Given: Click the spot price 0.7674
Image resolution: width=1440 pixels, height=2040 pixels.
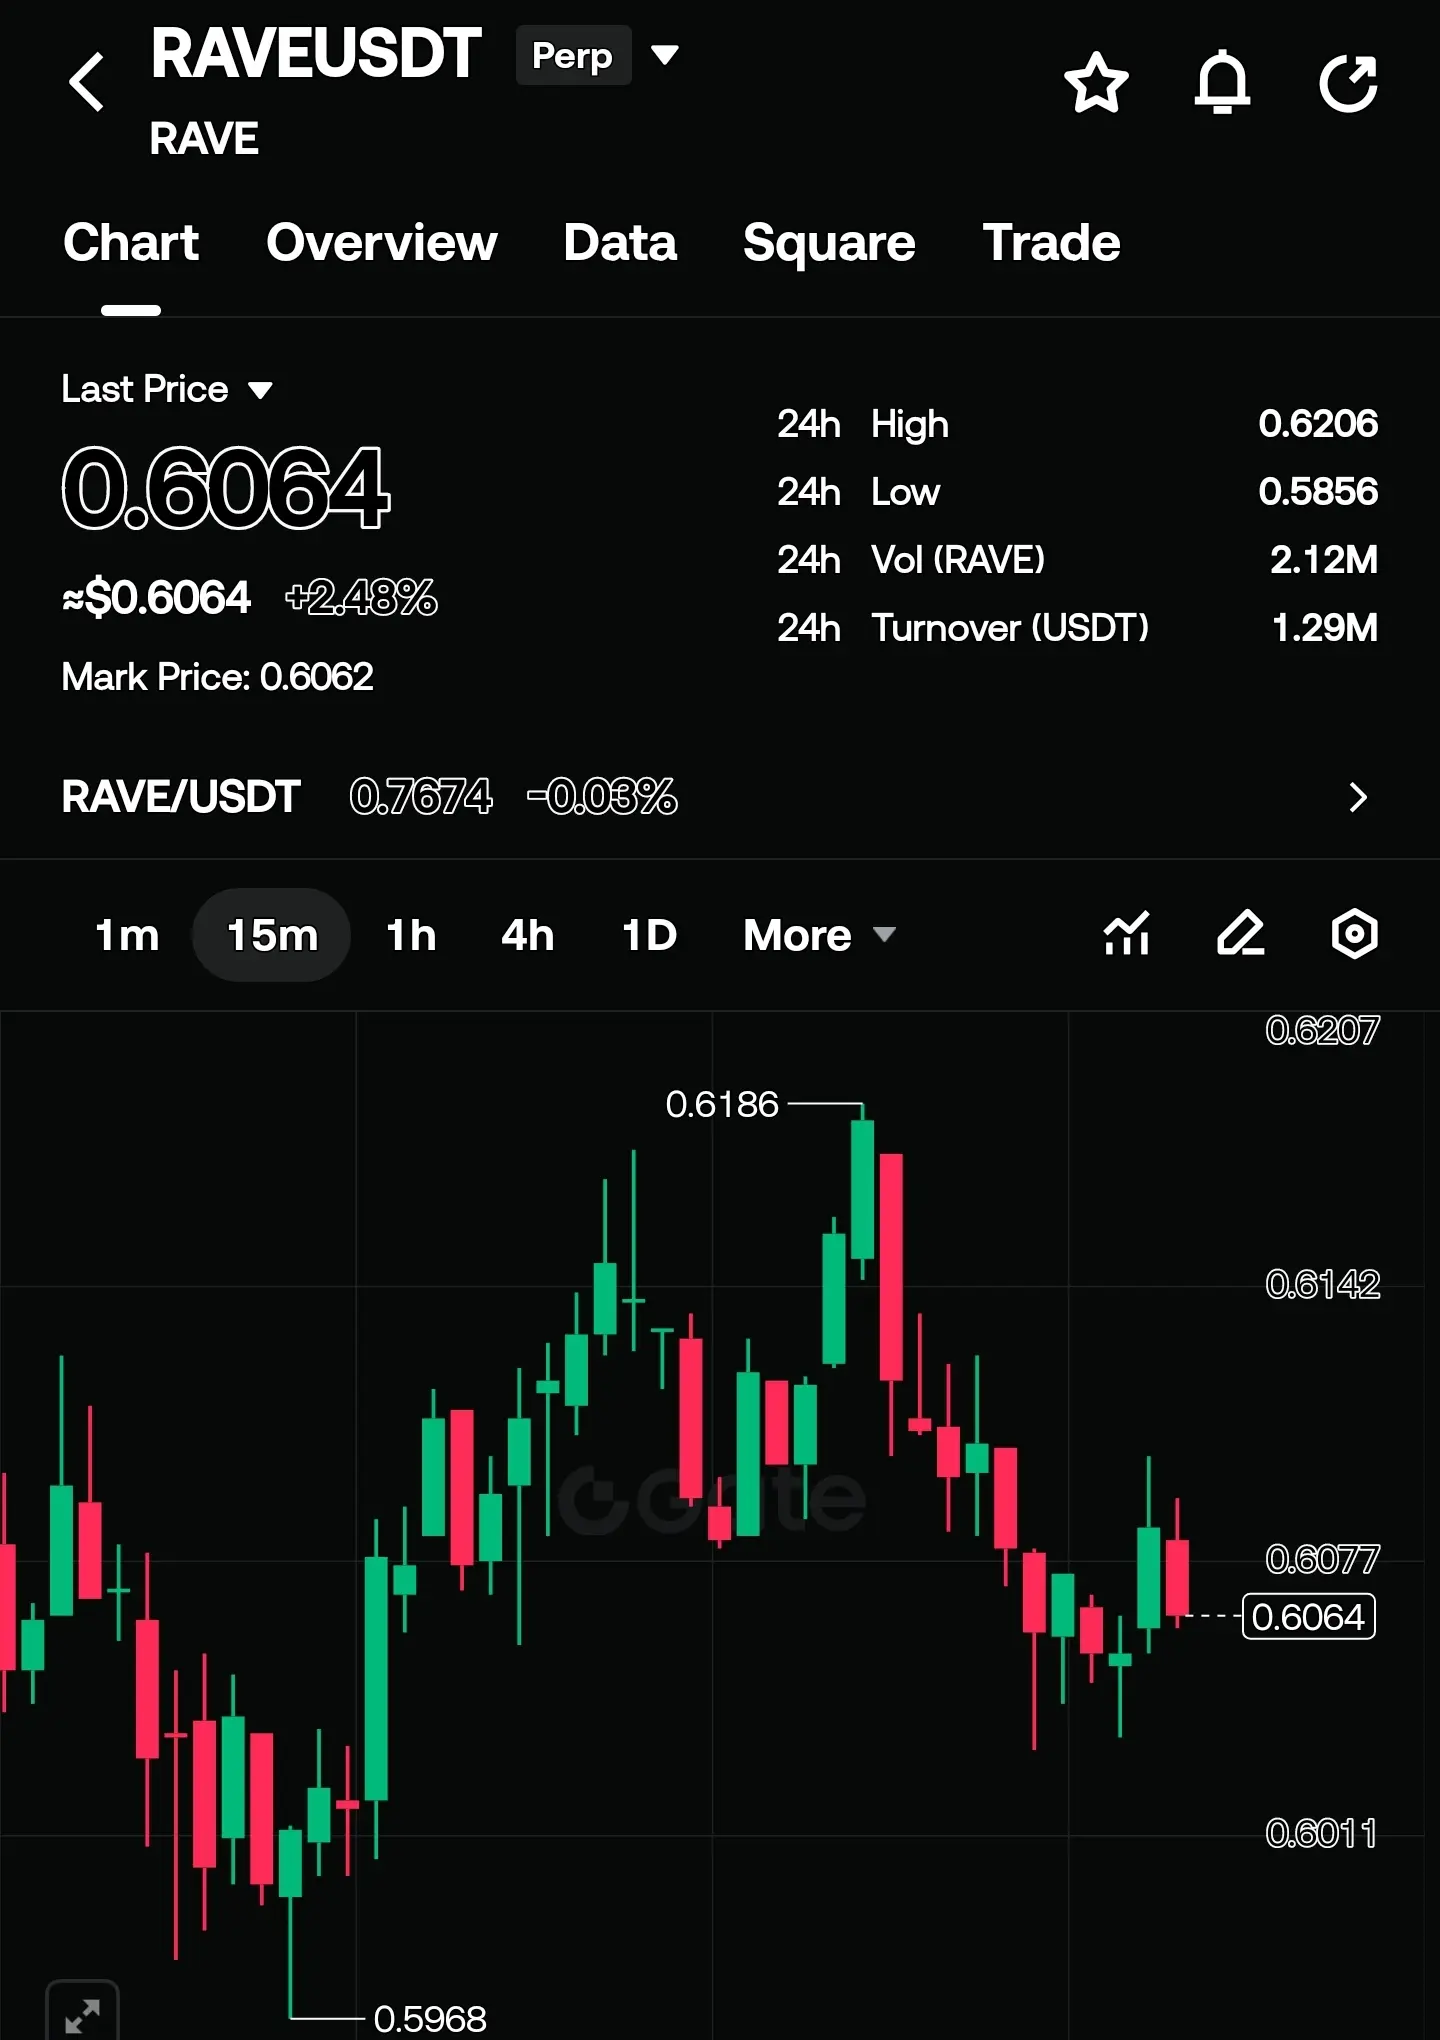Looking at the screenshot, I should coord(421,797).
